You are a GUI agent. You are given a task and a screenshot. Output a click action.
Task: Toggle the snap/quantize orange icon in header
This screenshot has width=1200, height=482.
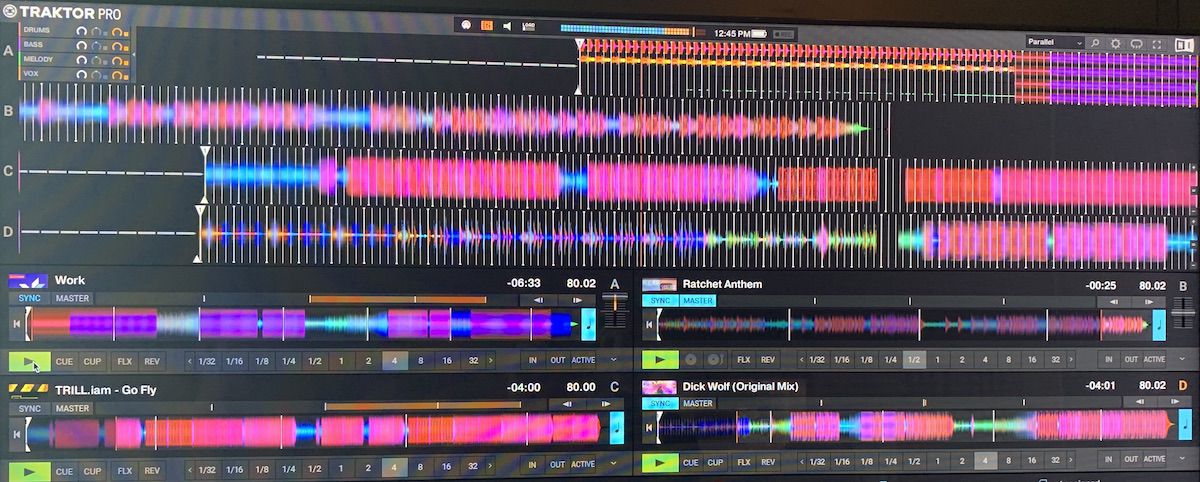(x=487, y=25)
